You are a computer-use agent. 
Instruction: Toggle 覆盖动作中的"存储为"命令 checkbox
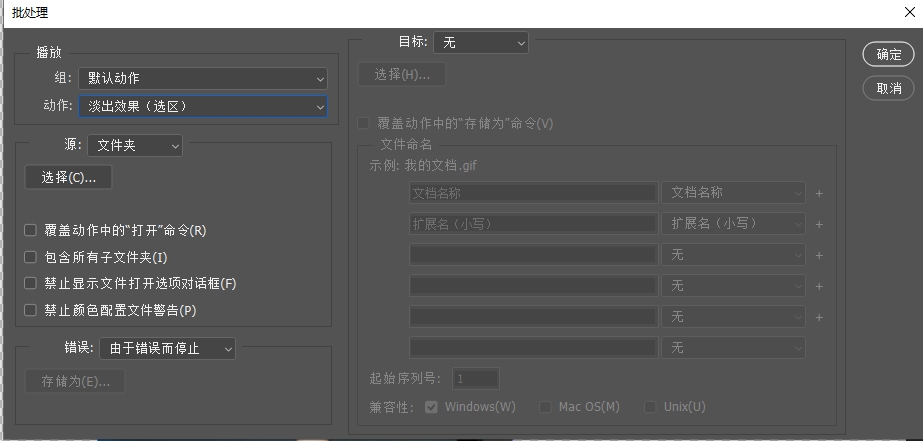pyautogui.click(x=364, y=124)
